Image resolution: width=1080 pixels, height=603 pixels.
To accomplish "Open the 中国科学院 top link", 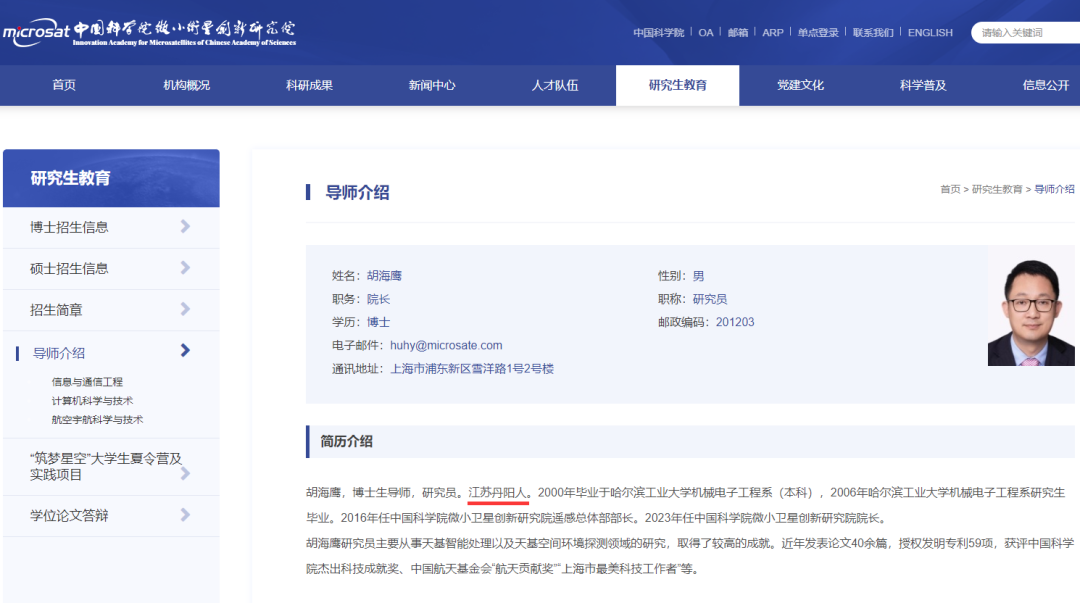I will point(658,32).
